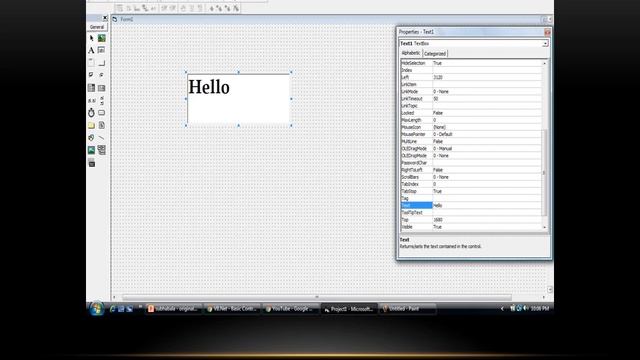Viewport: 640px width, 360px height.
Task: Select the TabStop property row
Action: point(471,191)
